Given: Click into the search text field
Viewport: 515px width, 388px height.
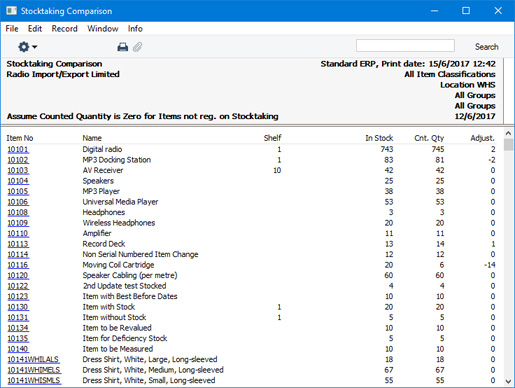Looking at the screenshot, I should pos(405,46).
